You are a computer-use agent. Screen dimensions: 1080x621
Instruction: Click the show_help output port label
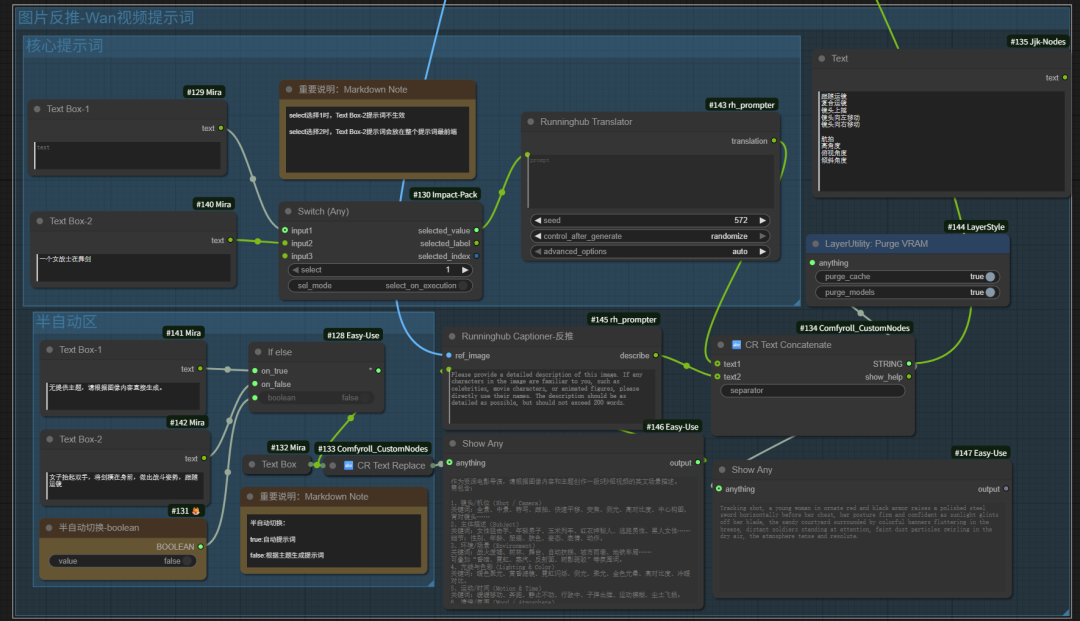tap(884, 377)
